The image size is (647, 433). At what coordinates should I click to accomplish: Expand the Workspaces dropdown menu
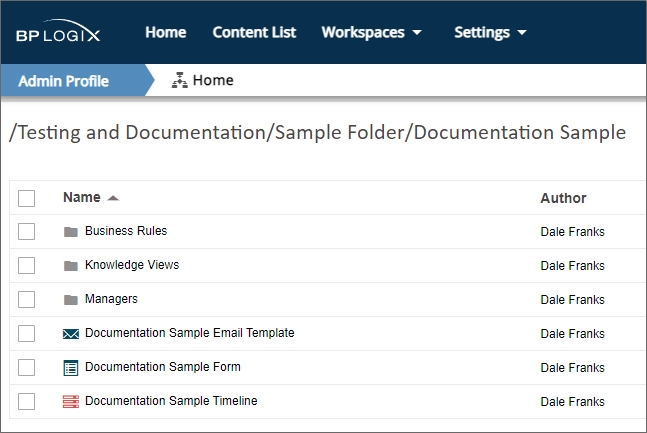tap(371, 33)
